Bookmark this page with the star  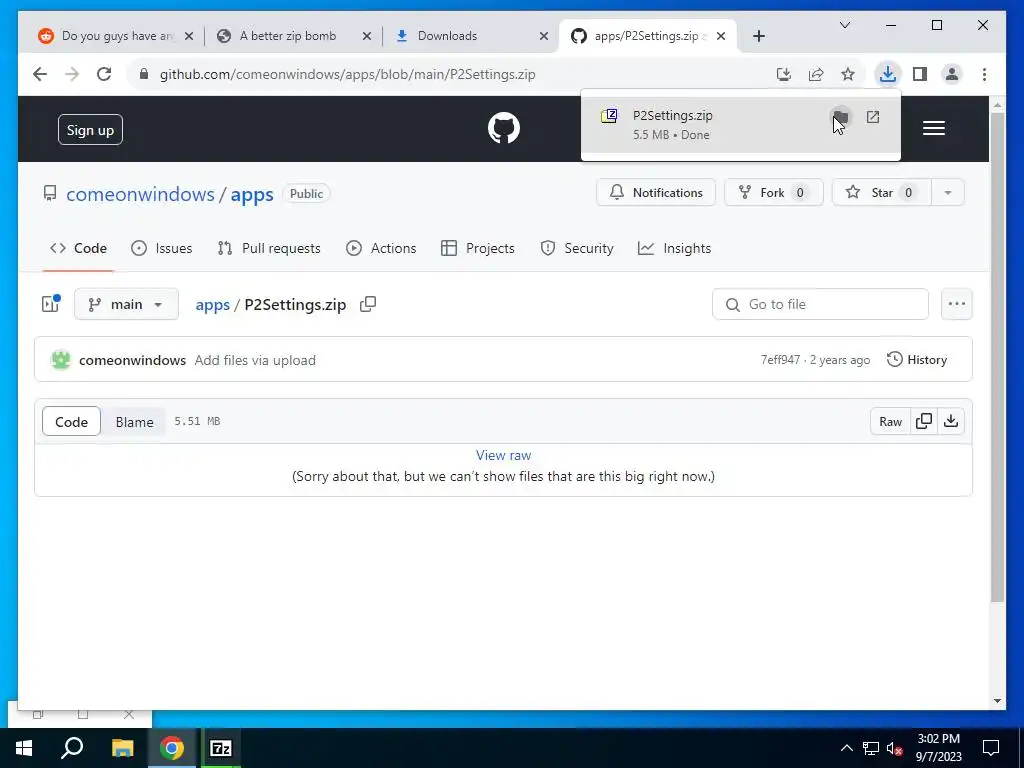(x=848, y=74)
